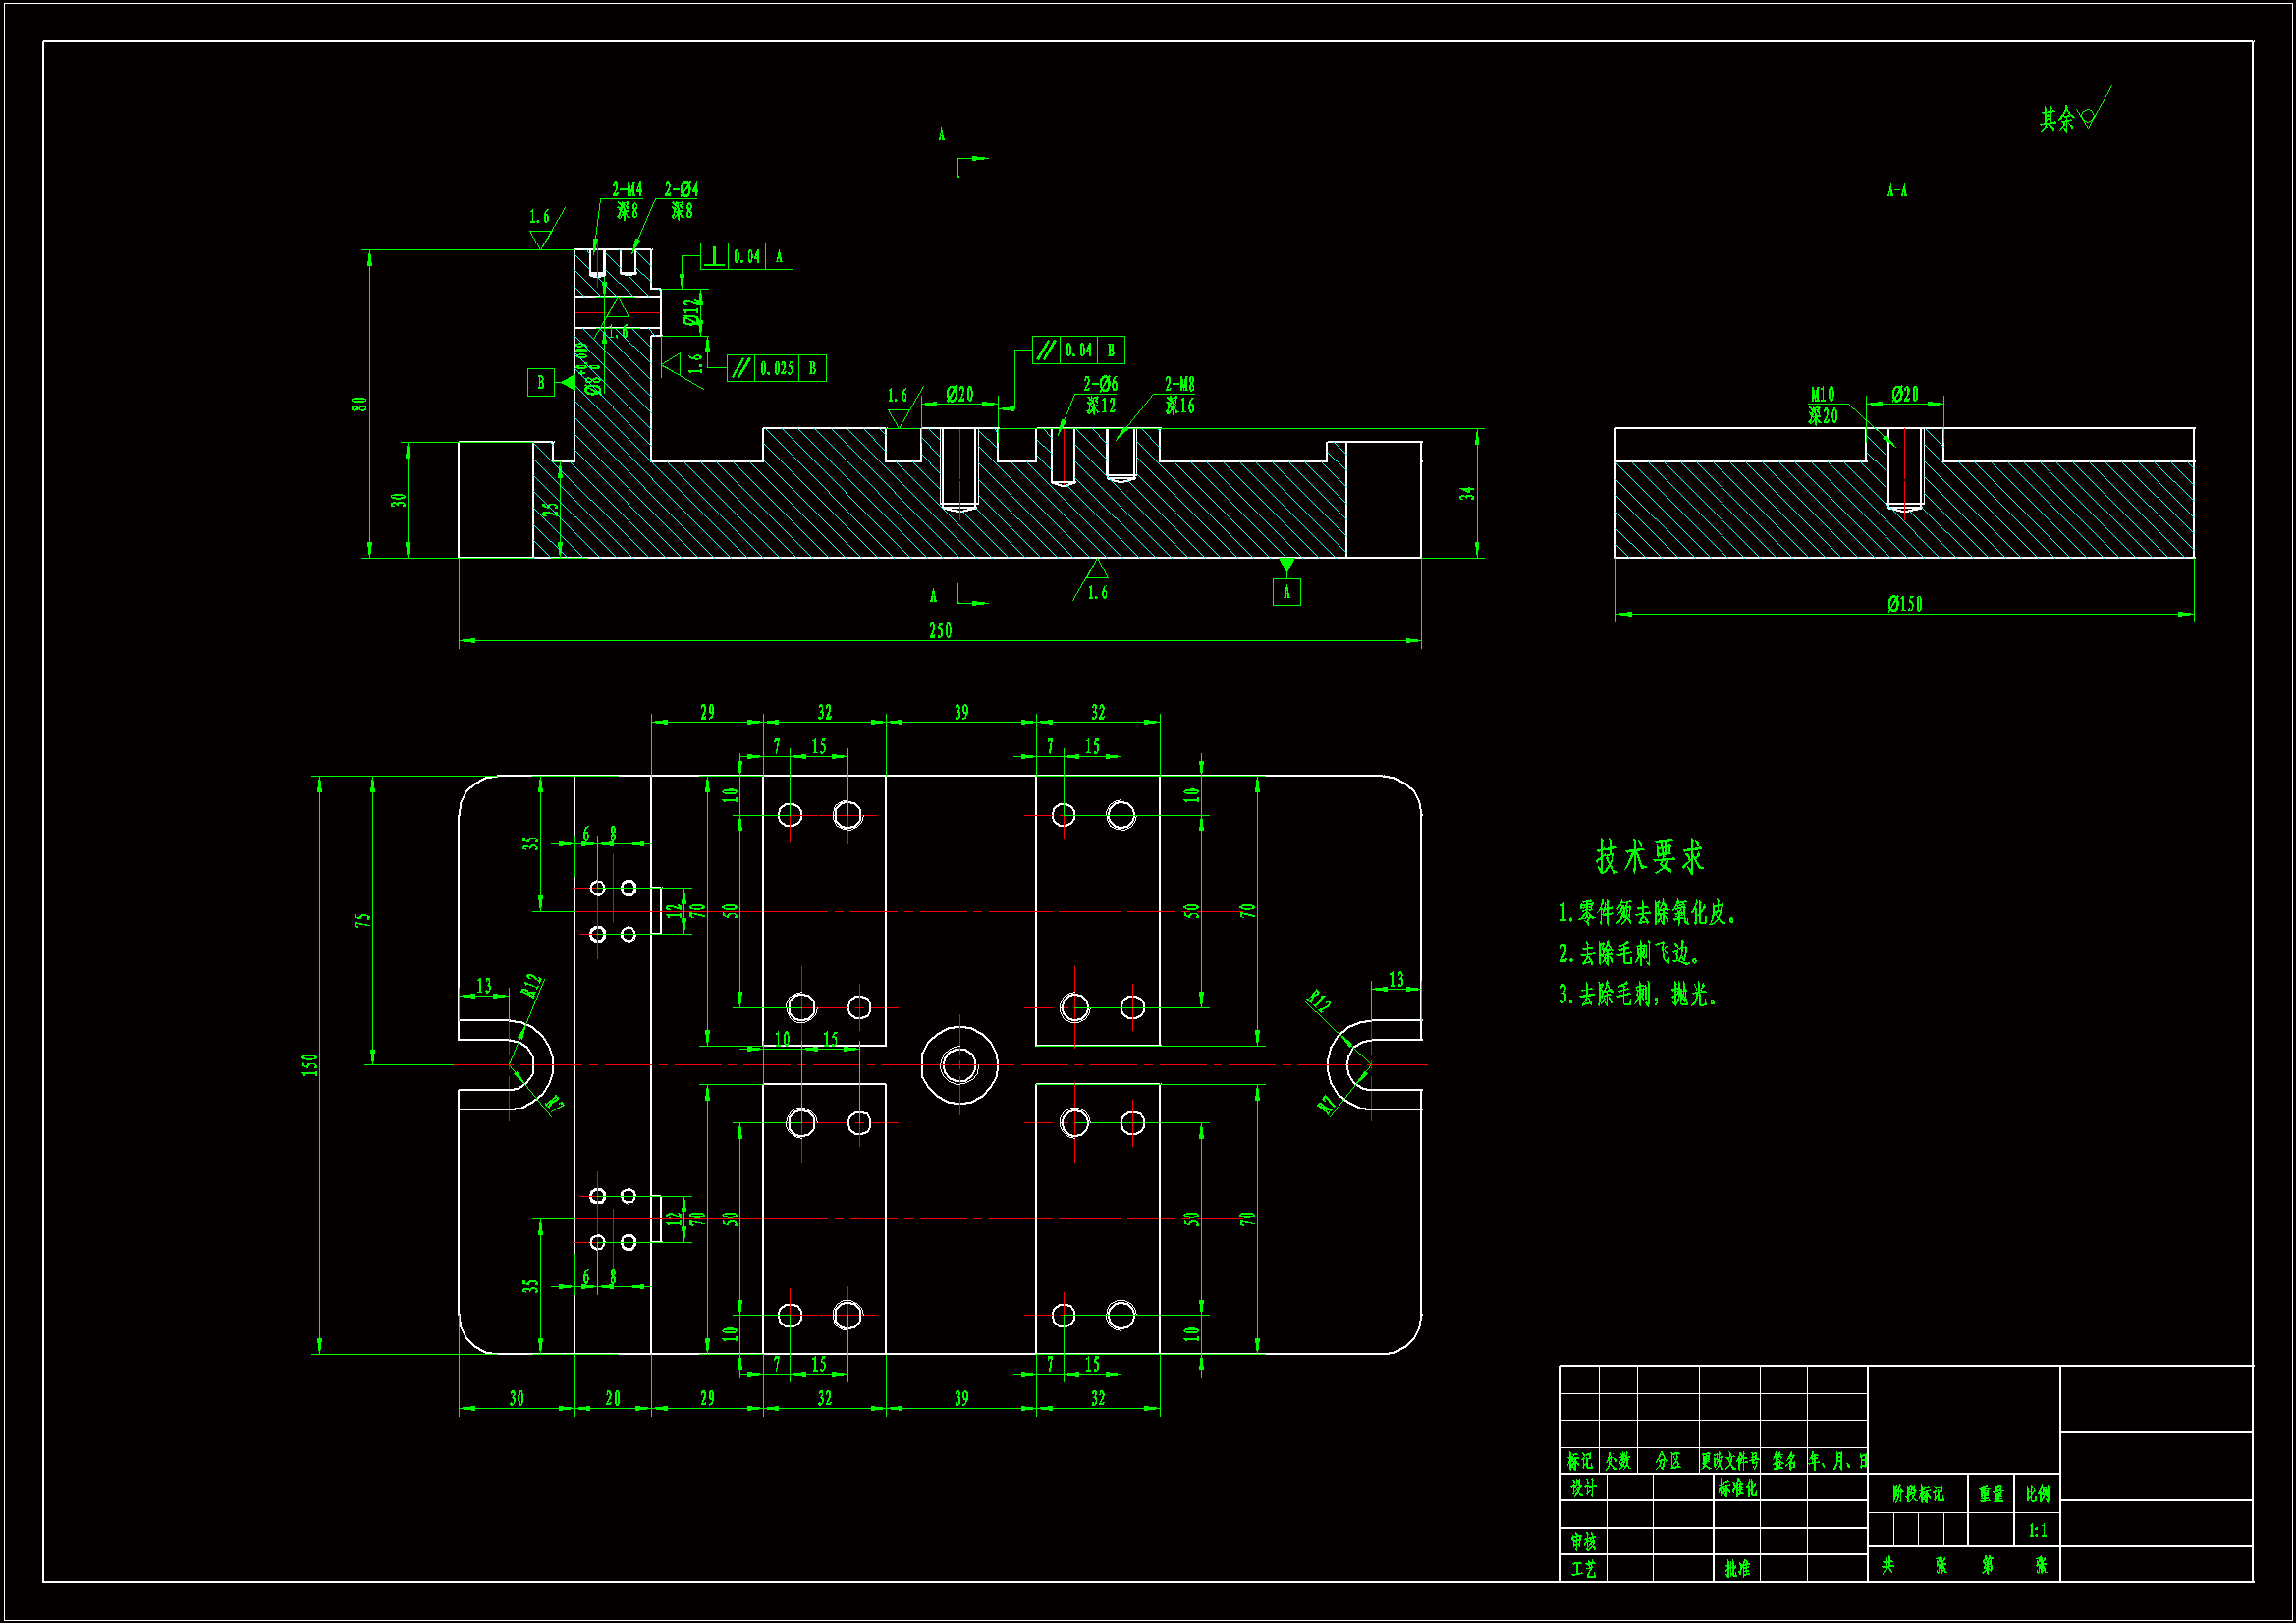Click the 阶段标记 title block cell
The height and width of the screenshot is (1623, 2296).
click(x=1917, y=1494)
